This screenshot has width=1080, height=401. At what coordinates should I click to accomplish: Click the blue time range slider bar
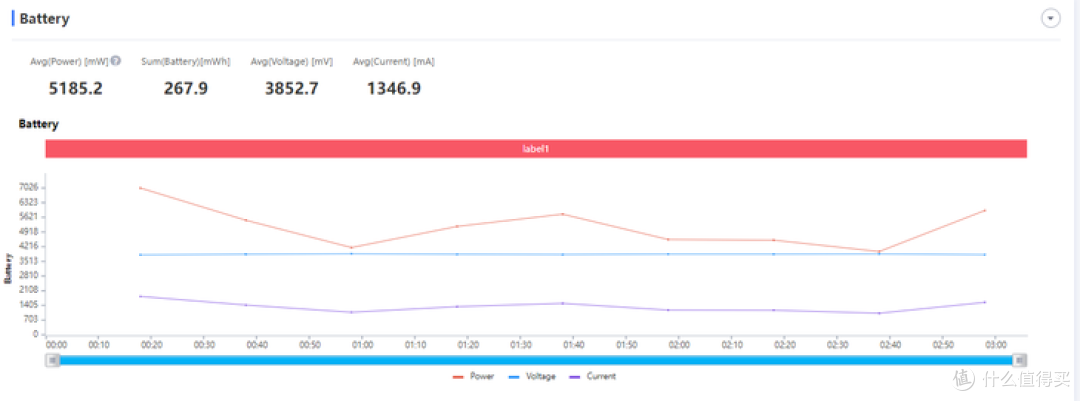[536, 360]
